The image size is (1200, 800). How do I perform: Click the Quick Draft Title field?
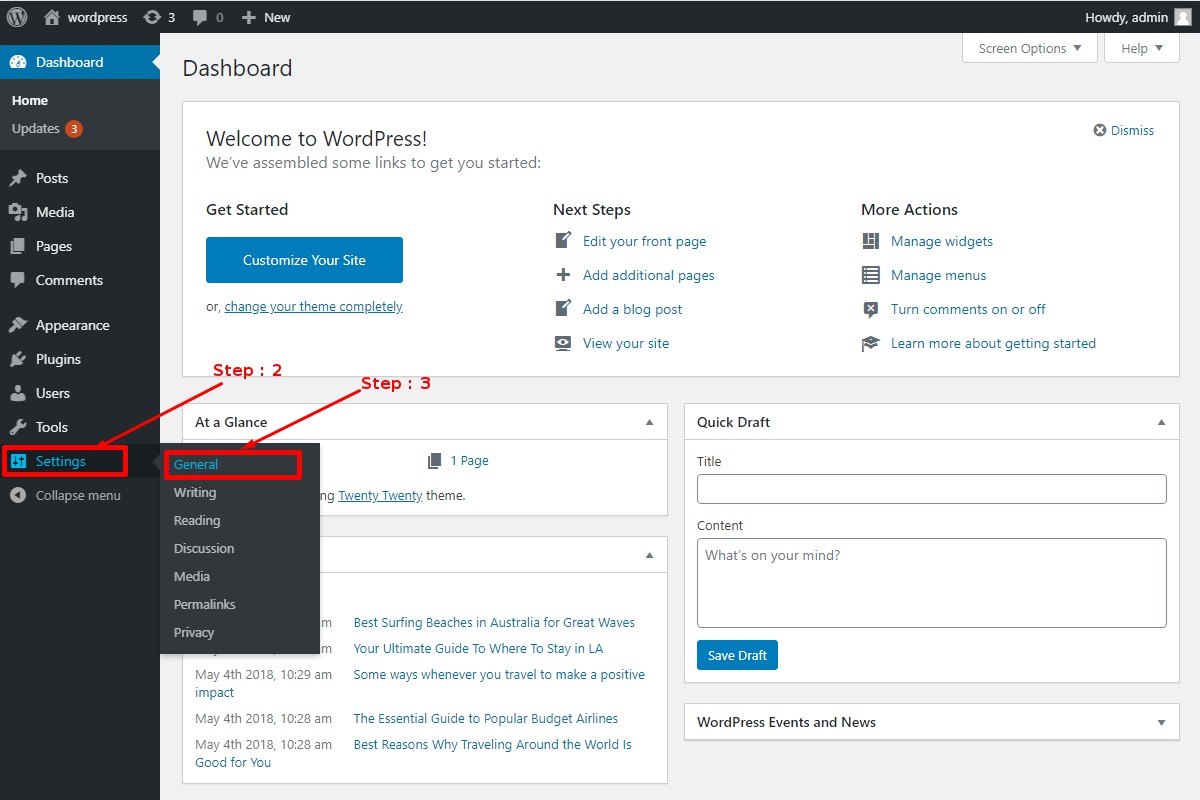click(x=931, y=489)
